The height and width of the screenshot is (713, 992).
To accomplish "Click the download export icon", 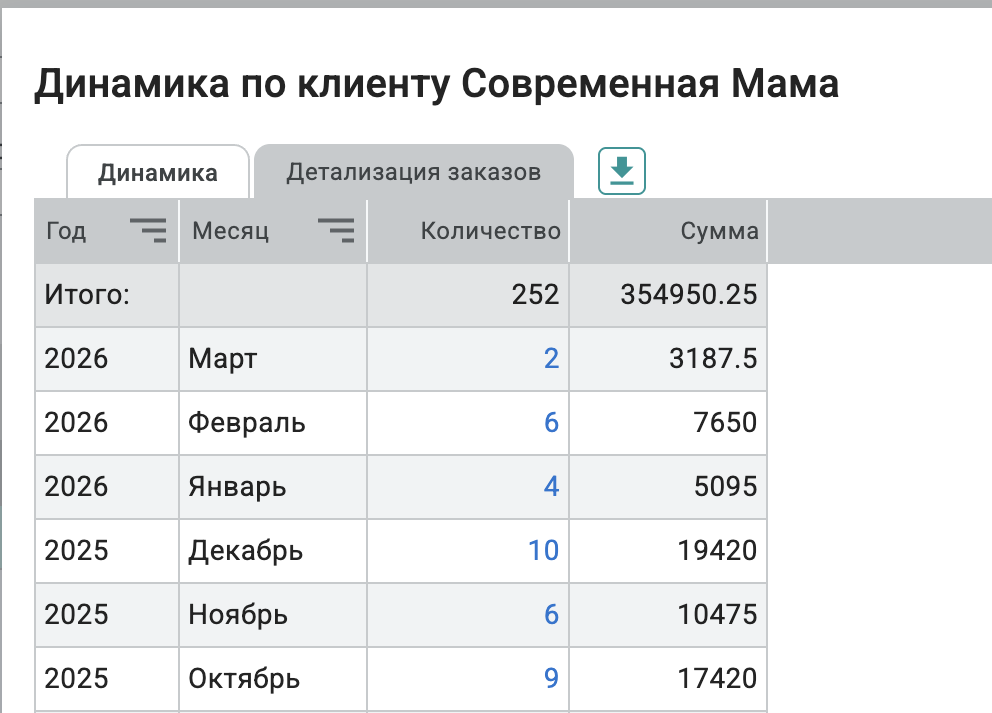I will click(x=622, y=171).
